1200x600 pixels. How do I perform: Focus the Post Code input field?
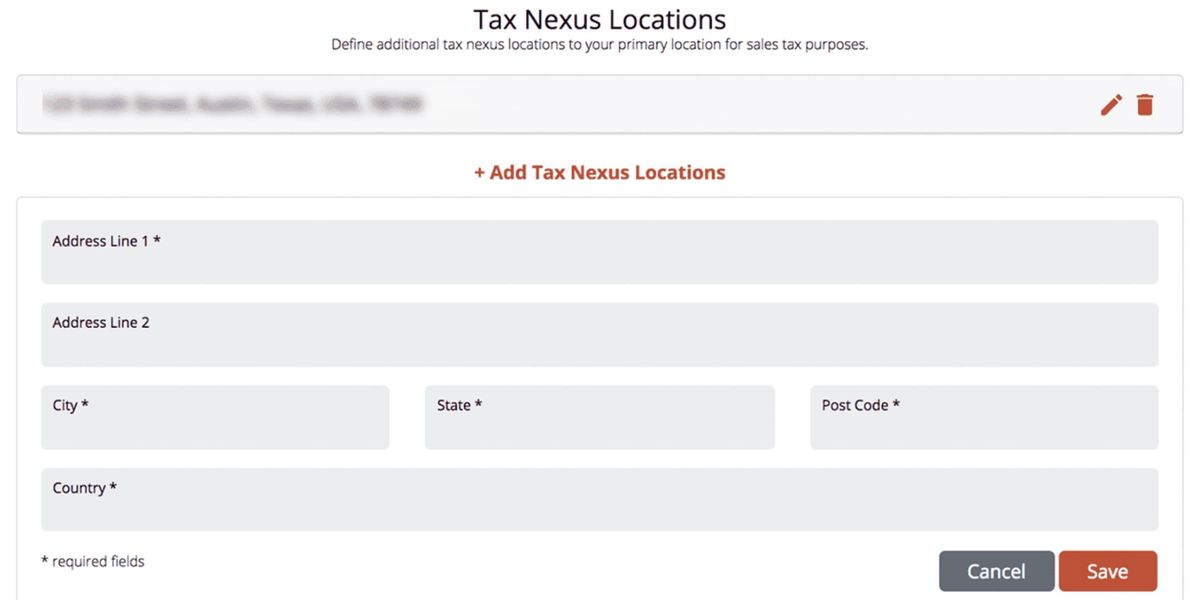coord(984,425)
